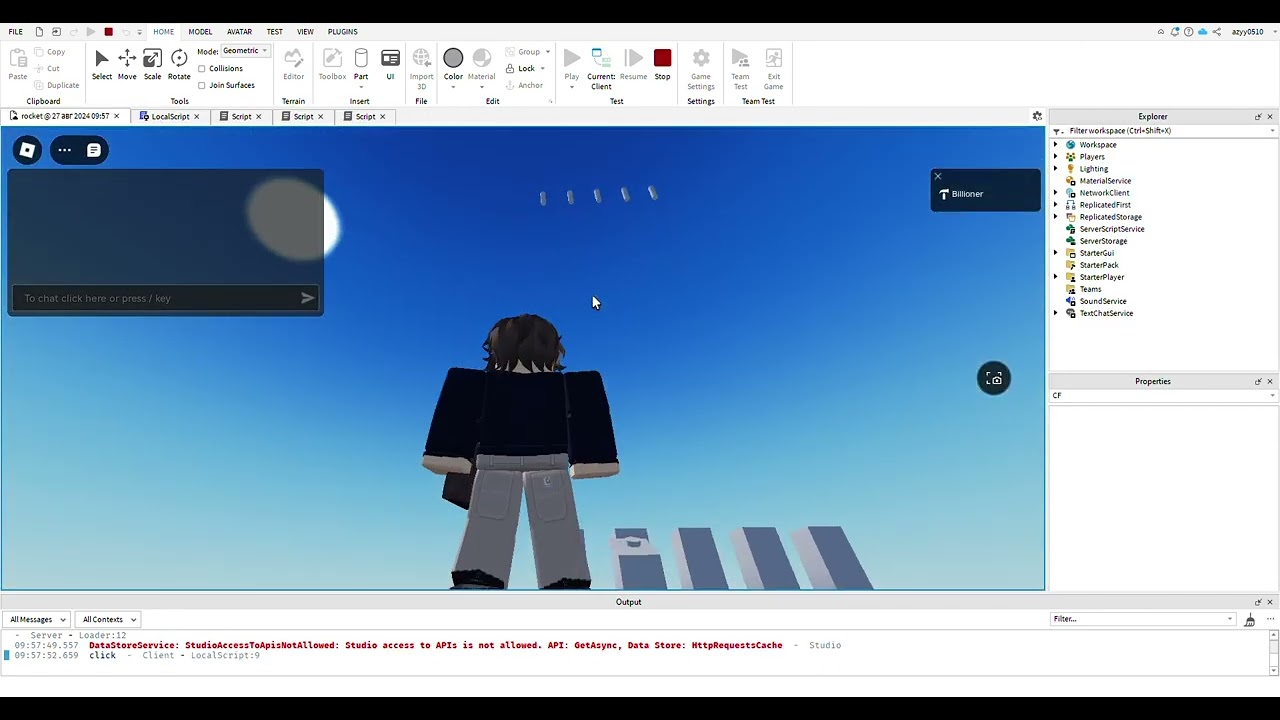The width and height of the screenshot is (1280, 720).
Task: Toggle the Join Surfaces checkbox
Action: click(202, 86)
